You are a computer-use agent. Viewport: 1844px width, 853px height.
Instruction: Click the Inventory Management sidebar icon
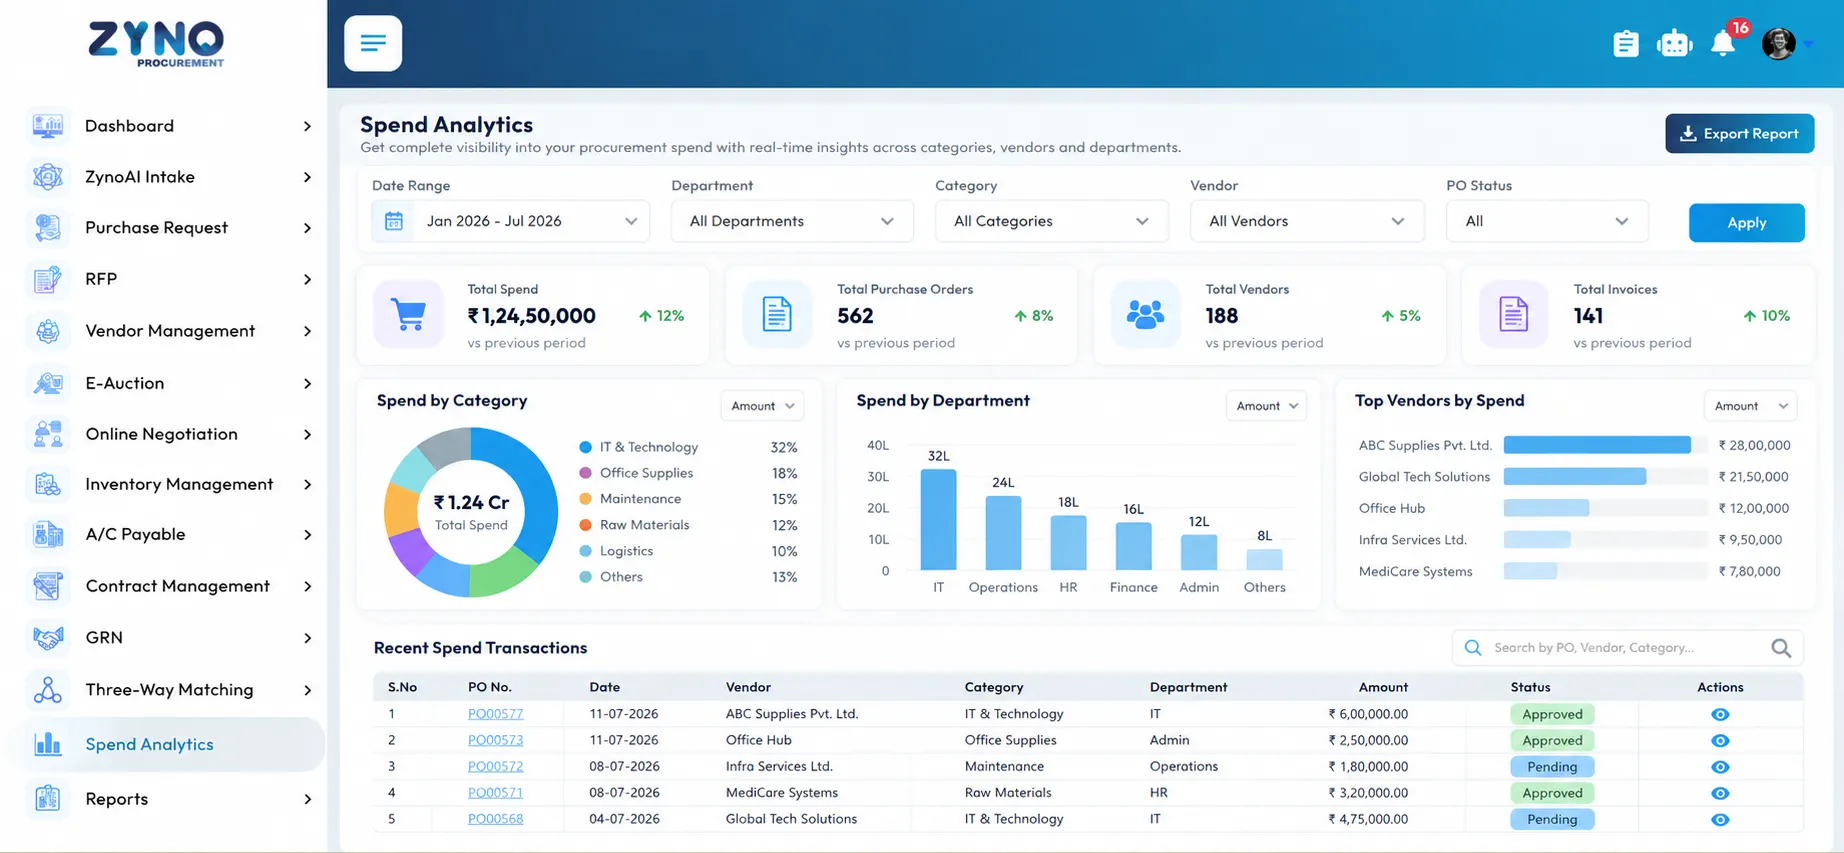[x=48, y=484]
